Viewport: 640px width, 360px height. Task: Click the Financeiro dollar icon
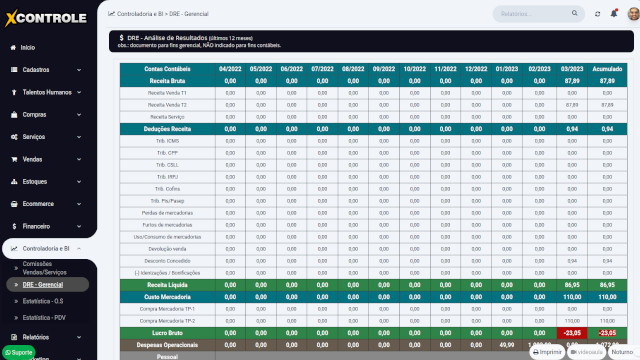(14, 226)
